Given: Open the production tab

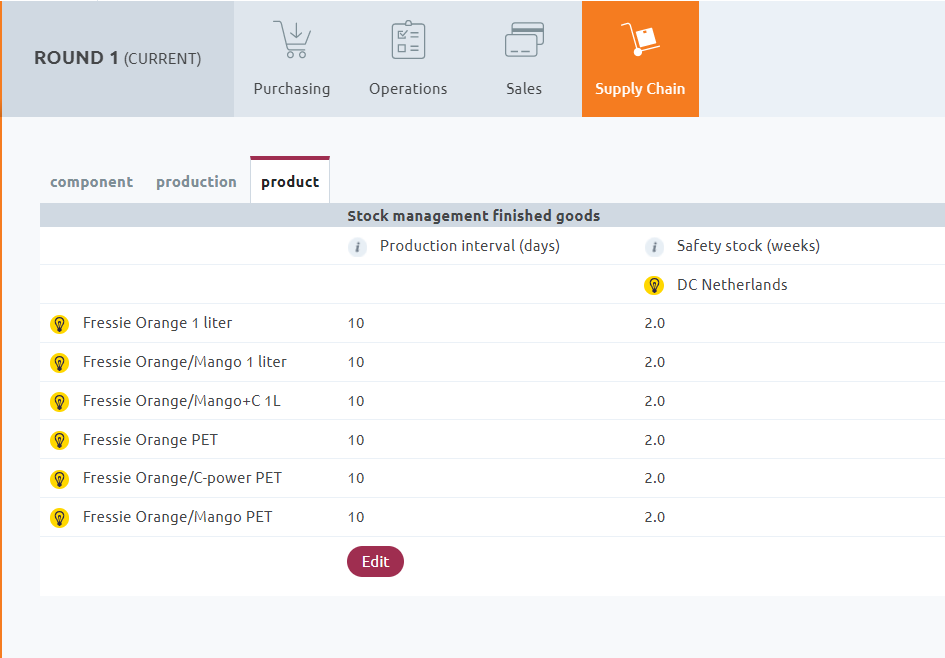Looking at the screenshot, I should [196, 181].
